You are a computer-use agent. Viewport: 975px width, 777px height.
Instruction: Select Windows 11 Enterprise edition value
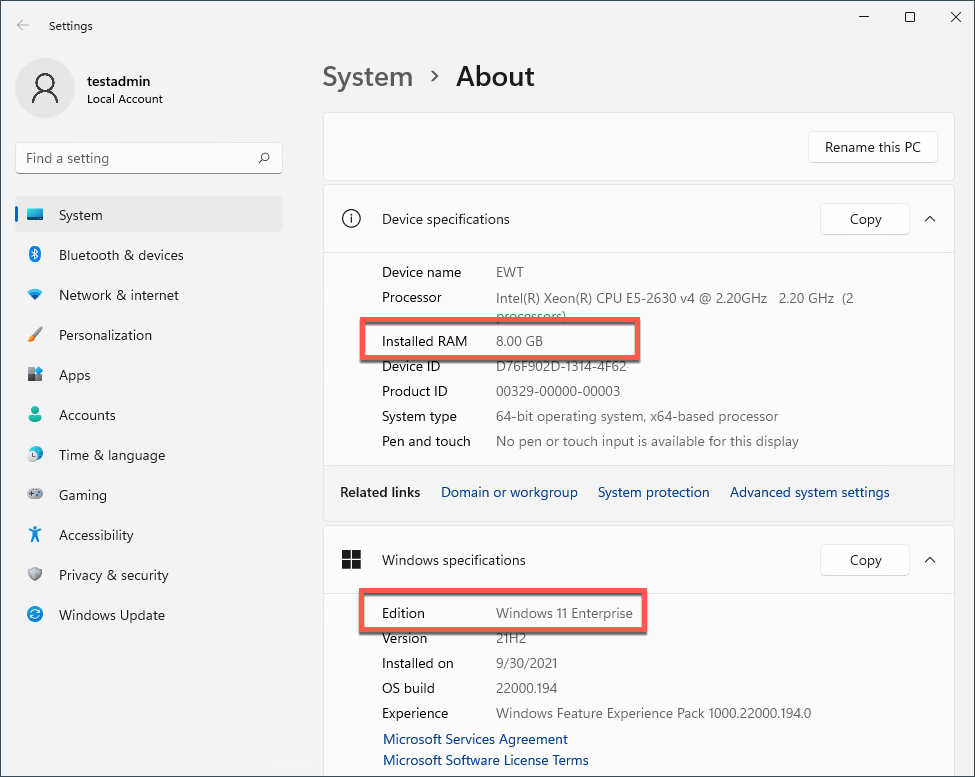[x=564, y=614]
